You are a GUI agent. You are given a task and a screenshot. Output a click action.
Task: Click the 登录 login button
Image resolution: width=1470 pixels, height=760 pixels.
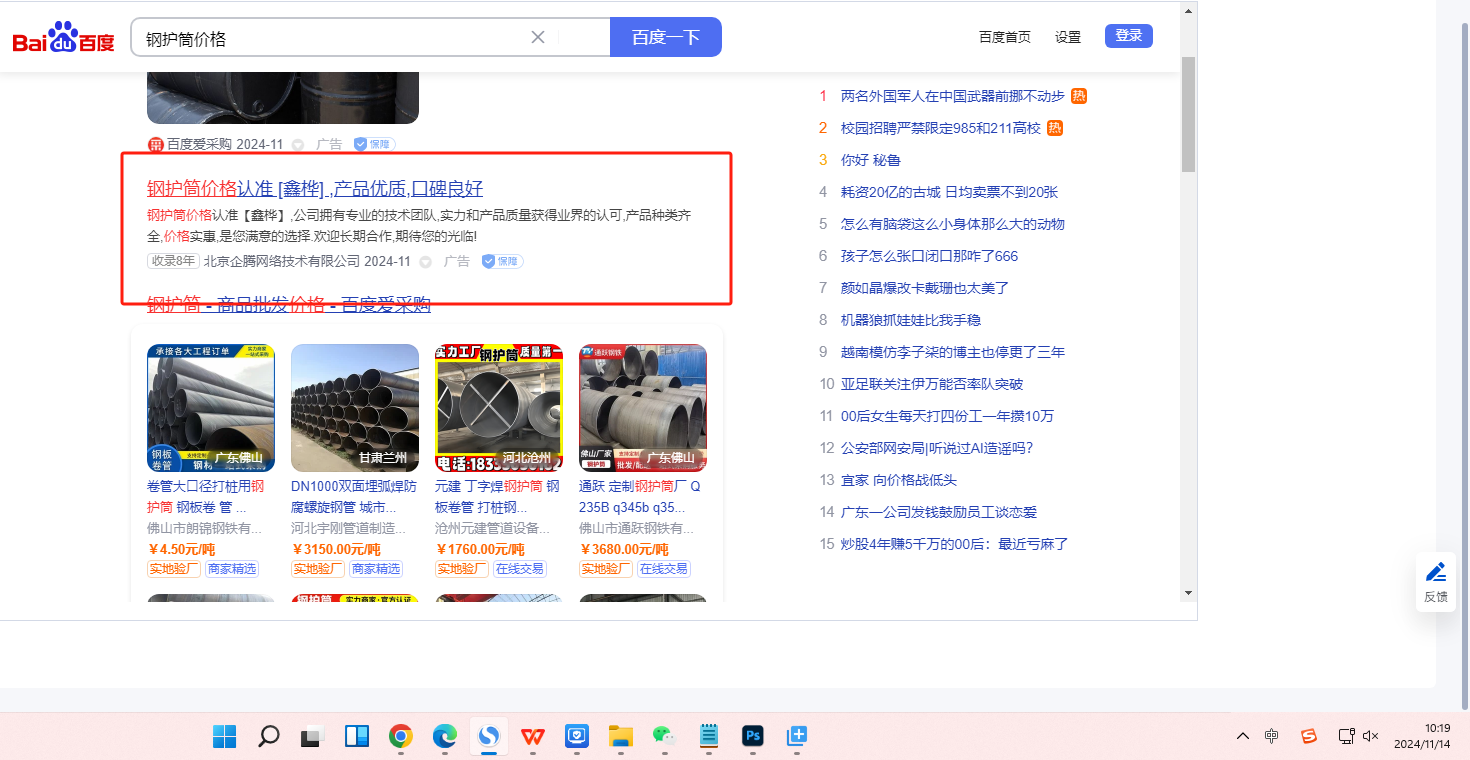click(1128, 36)
